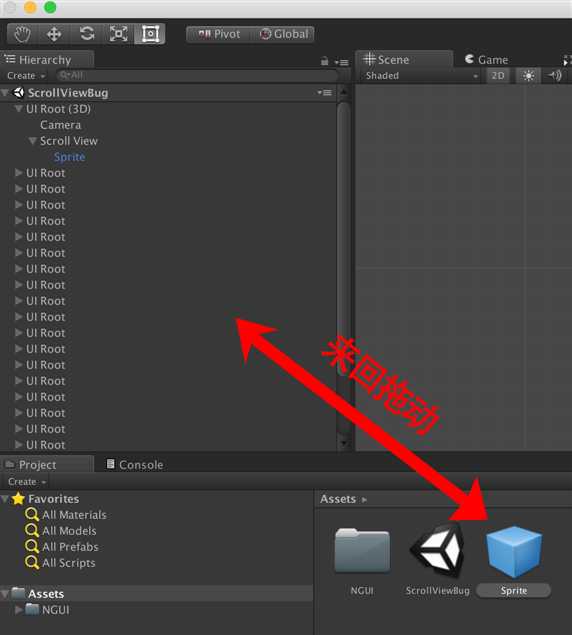The width and height of the screenshot is (572, 635).
Task: Expand the first collapsed UI Root
Action: point(18,173)
